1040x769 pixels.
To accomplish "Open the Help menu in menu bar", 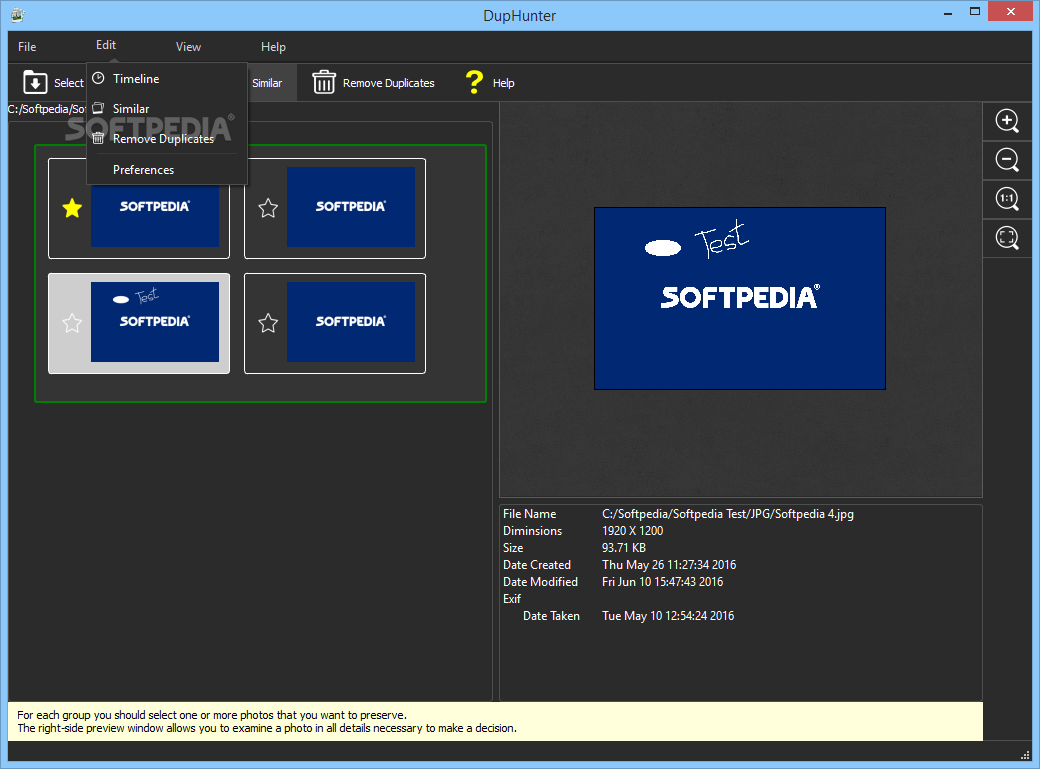I will pyautogui.click(x=273, y=46).
